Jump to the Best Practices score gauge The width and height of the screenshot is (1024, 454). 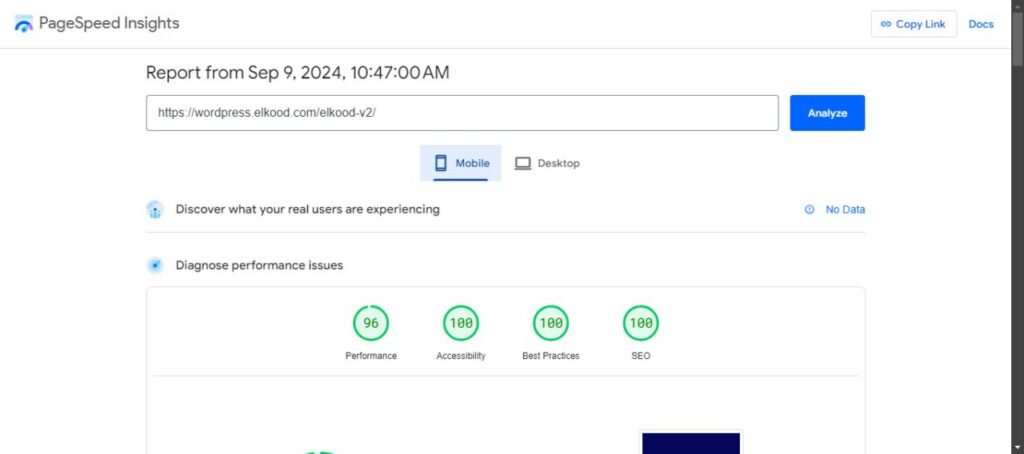[551, 323]
